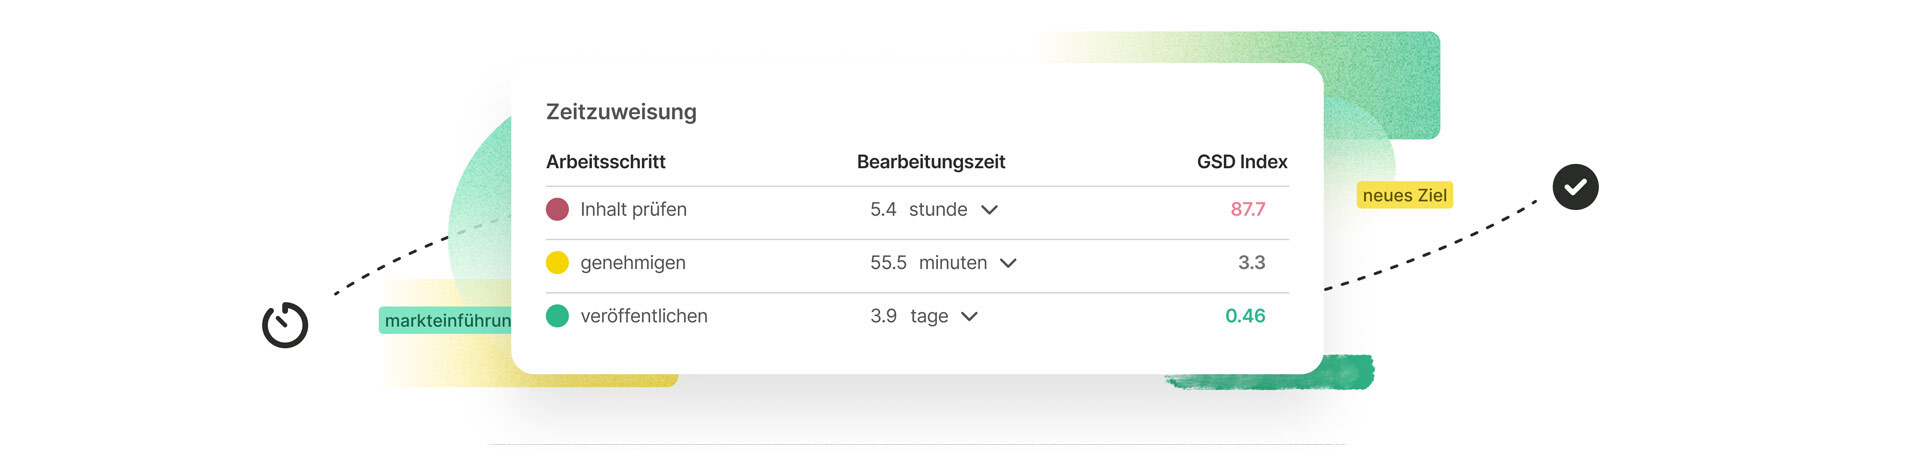Click the green dot beside veröffentlichen
This screenshot has width=1920, height=456.
pos(557,316)
